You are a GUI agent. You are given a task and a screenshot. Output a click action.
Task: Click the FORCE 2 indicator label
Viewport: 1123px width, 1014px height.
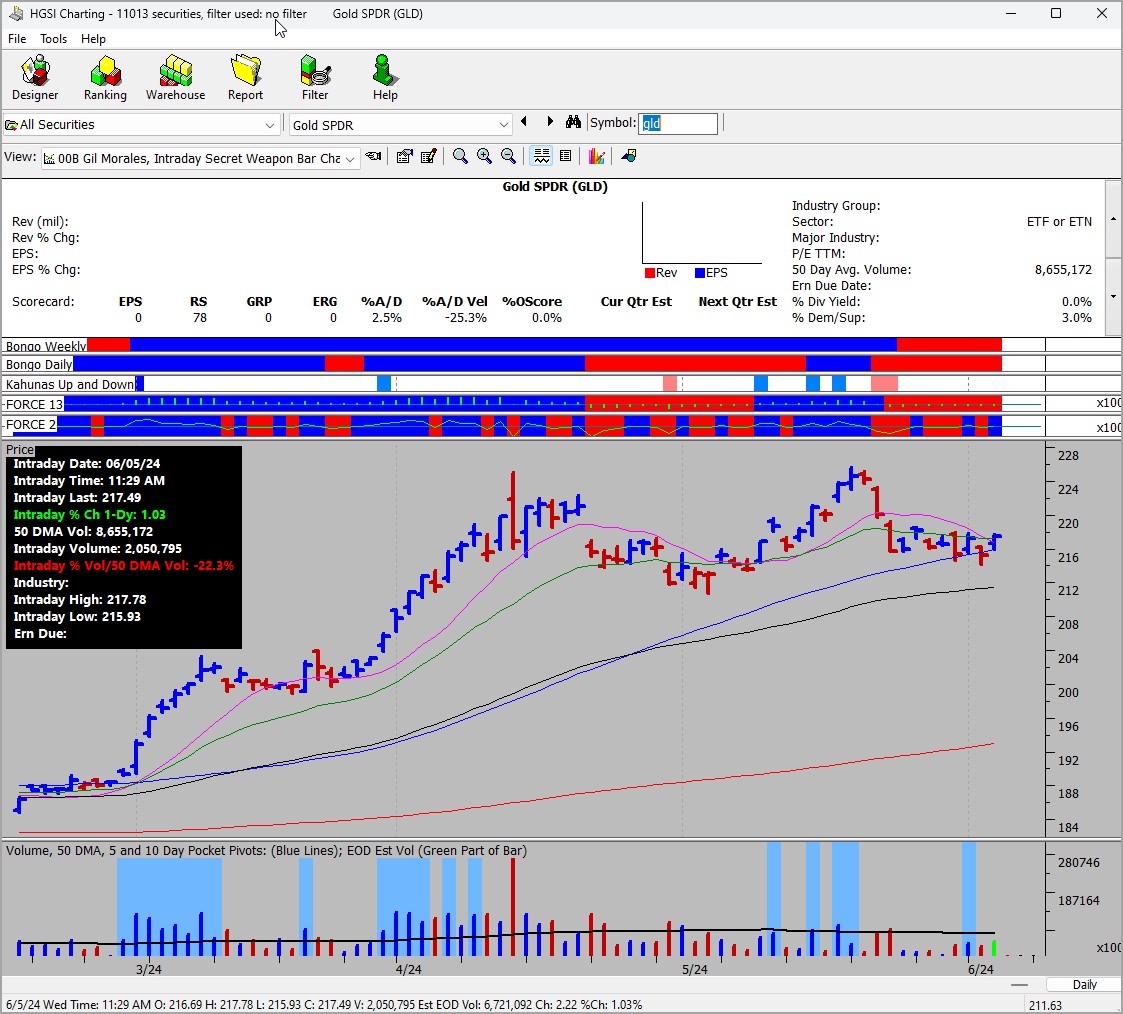coord(29,425)
